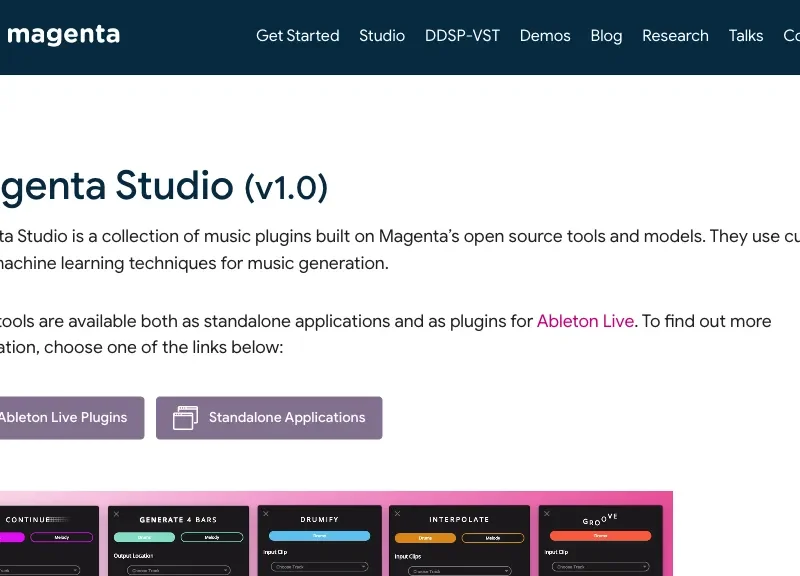This screenshot has width=800, height=576.
Task: Toggle Drums mode in Generate 4 Bars
Action: coord(144,536)
